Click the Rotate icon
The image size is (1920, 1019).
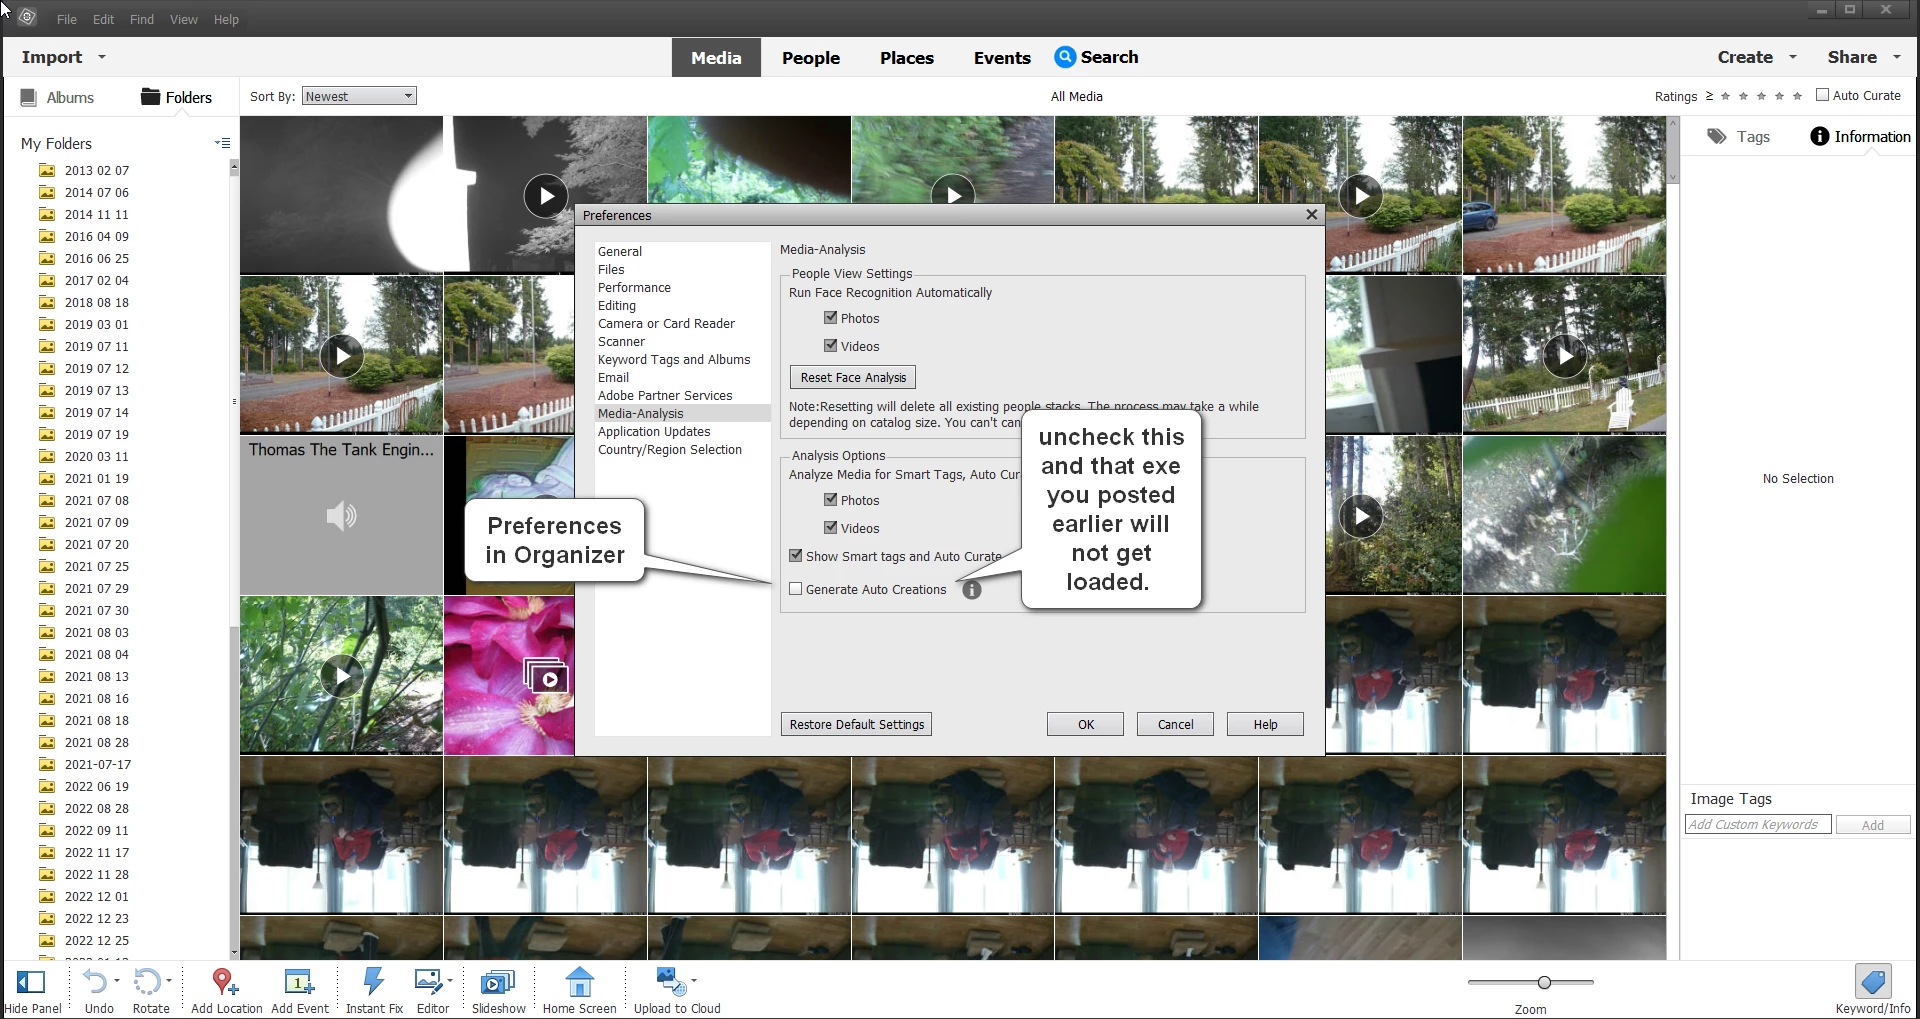pos(147,981)
